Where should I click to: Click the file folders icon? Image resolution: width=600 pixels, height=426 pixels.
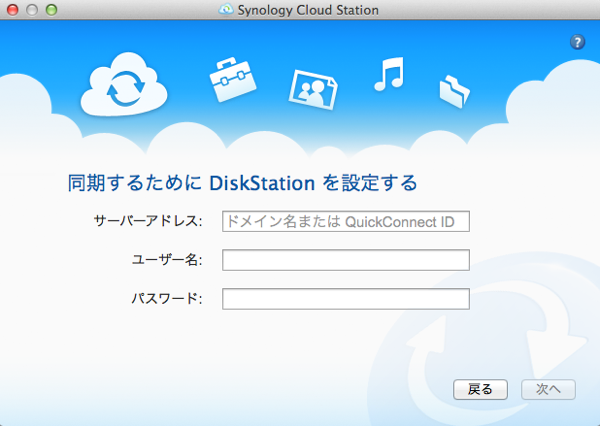454,91
